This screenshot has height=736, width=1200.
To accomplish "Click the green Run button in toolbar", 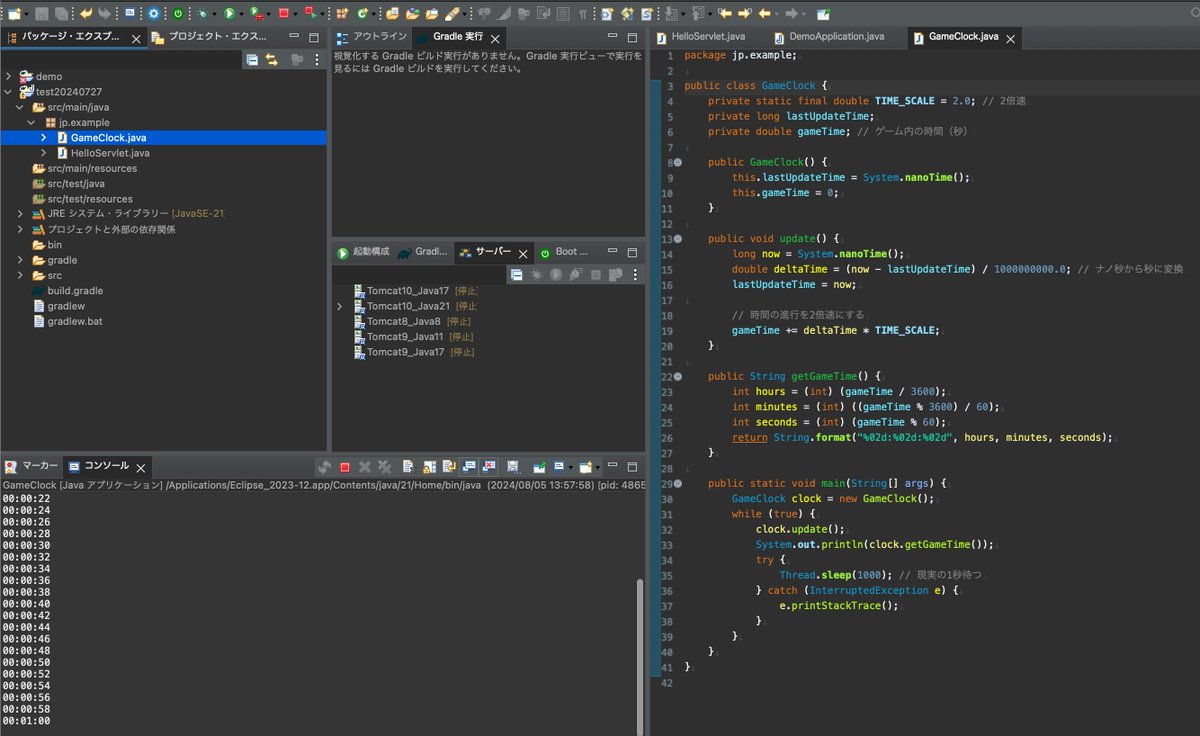I will coord(230,14).
